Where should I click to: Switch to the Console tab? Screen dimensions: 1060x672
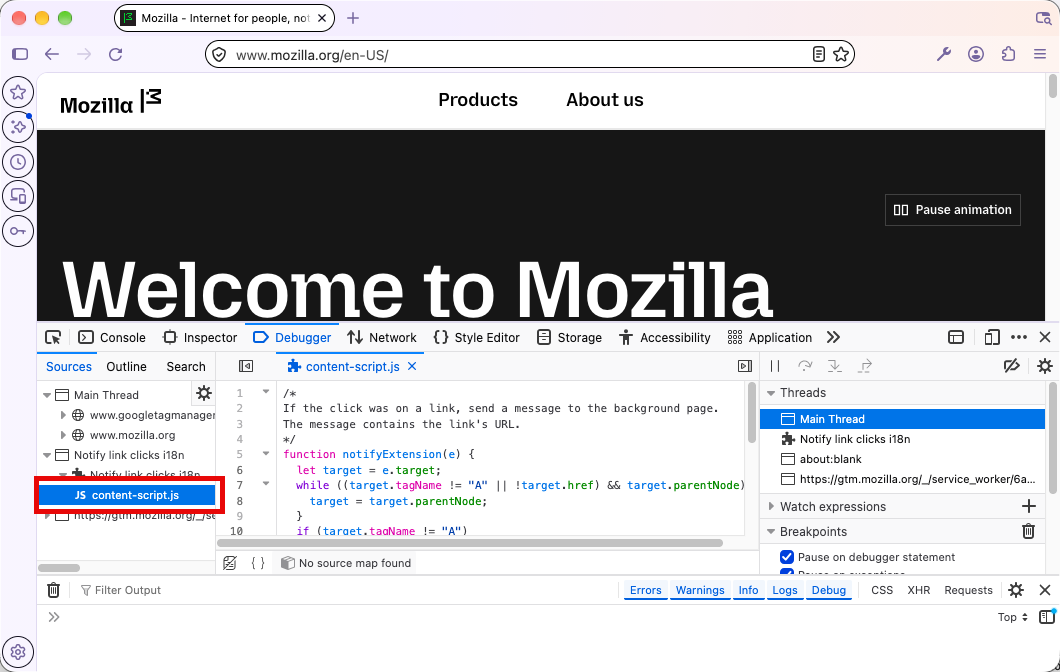(x=112, y=337)
